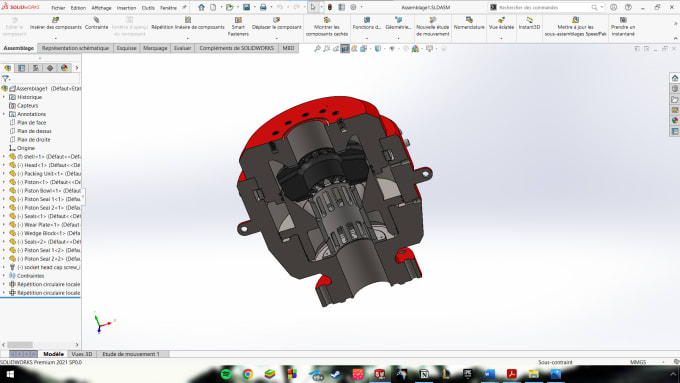Expand the Piston Bowl<1> component
Screen dimensions: 680x383
4,190
